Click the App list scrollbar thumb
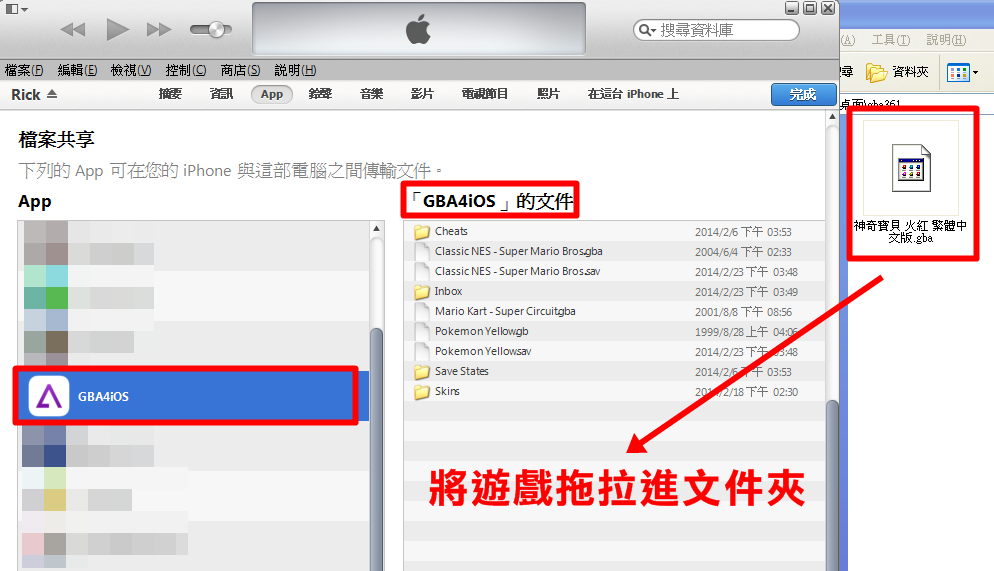Screen dimensions: 994x571 377,450
